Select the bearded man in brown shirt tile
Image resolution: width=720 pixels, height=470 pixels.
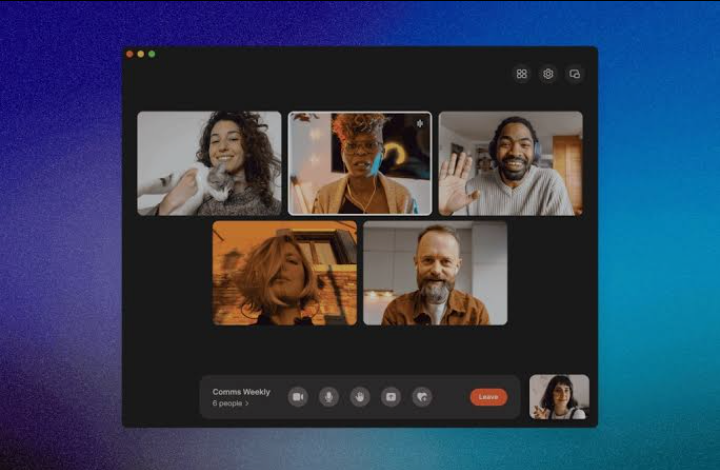point(435,273)
